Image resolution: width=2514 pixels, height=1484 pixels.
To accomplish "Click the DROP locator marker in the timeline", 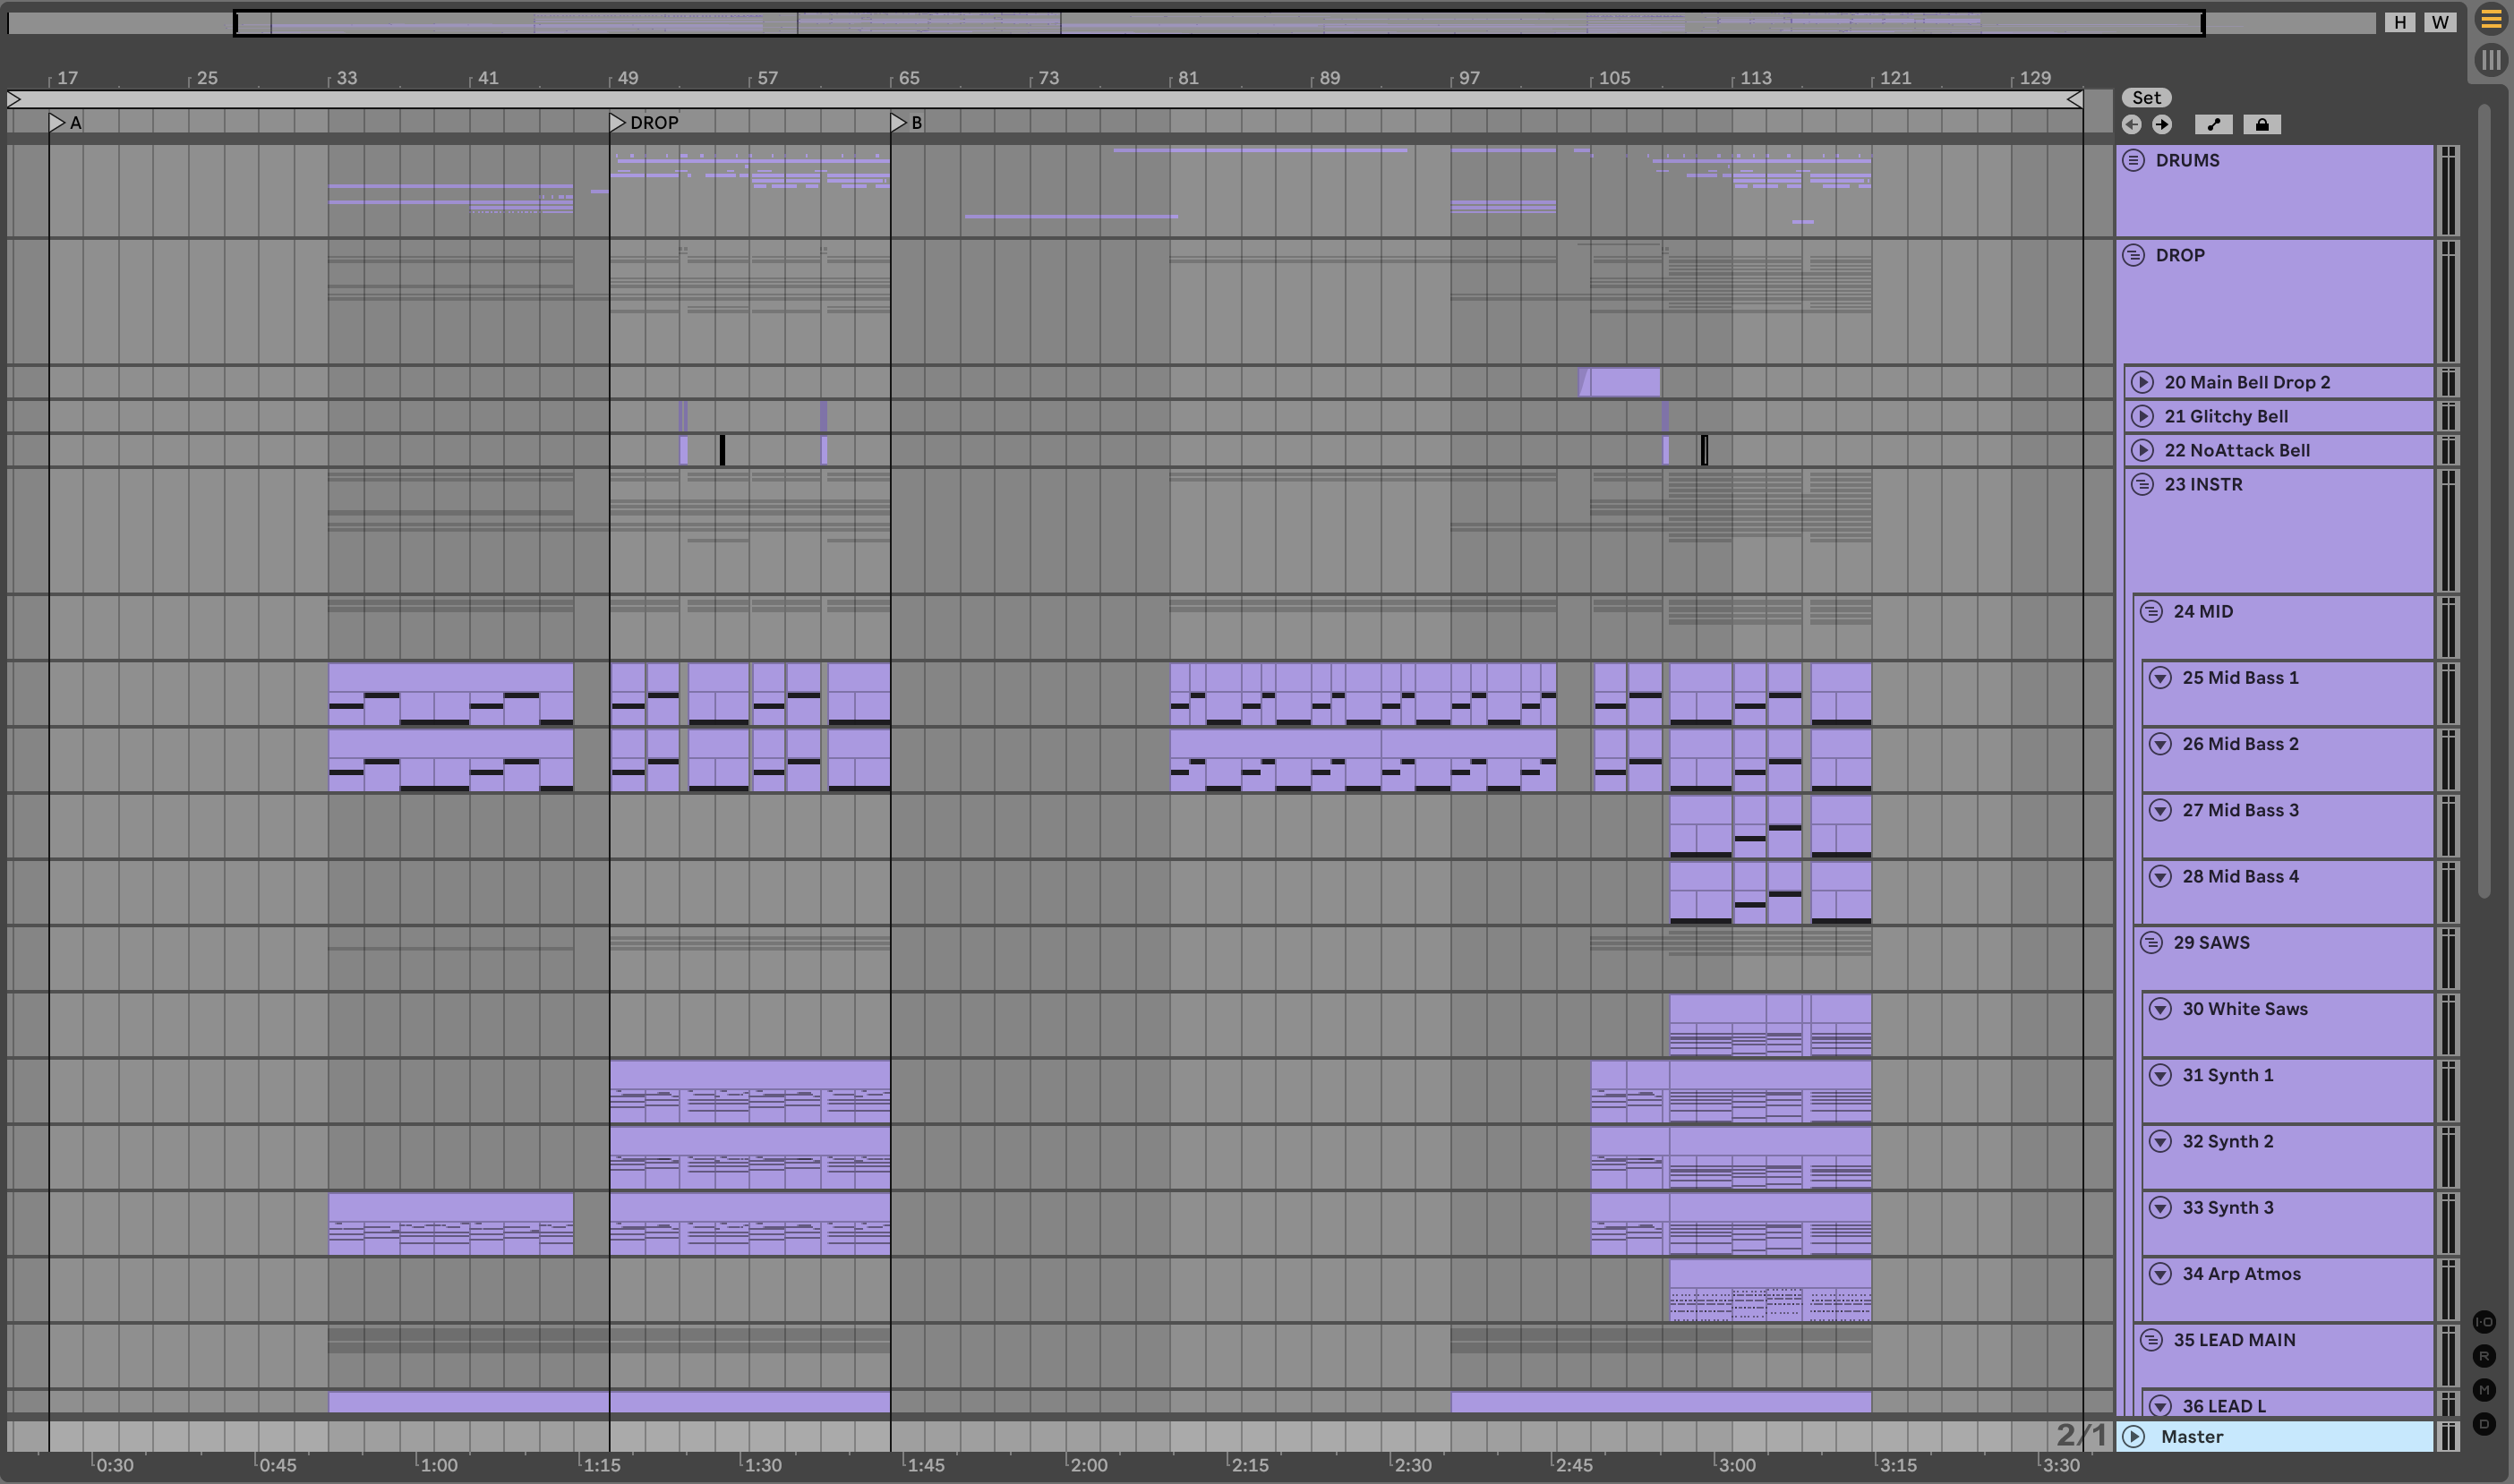I will tap(618, 122).
